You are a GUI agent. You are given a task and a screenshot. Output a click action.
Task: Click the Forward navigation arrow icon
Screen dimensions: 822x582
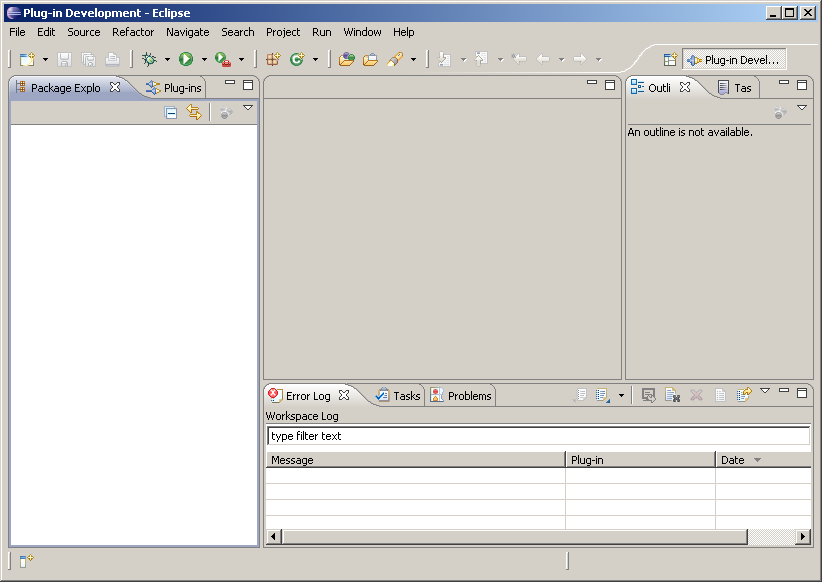click(x=580, y=59)
